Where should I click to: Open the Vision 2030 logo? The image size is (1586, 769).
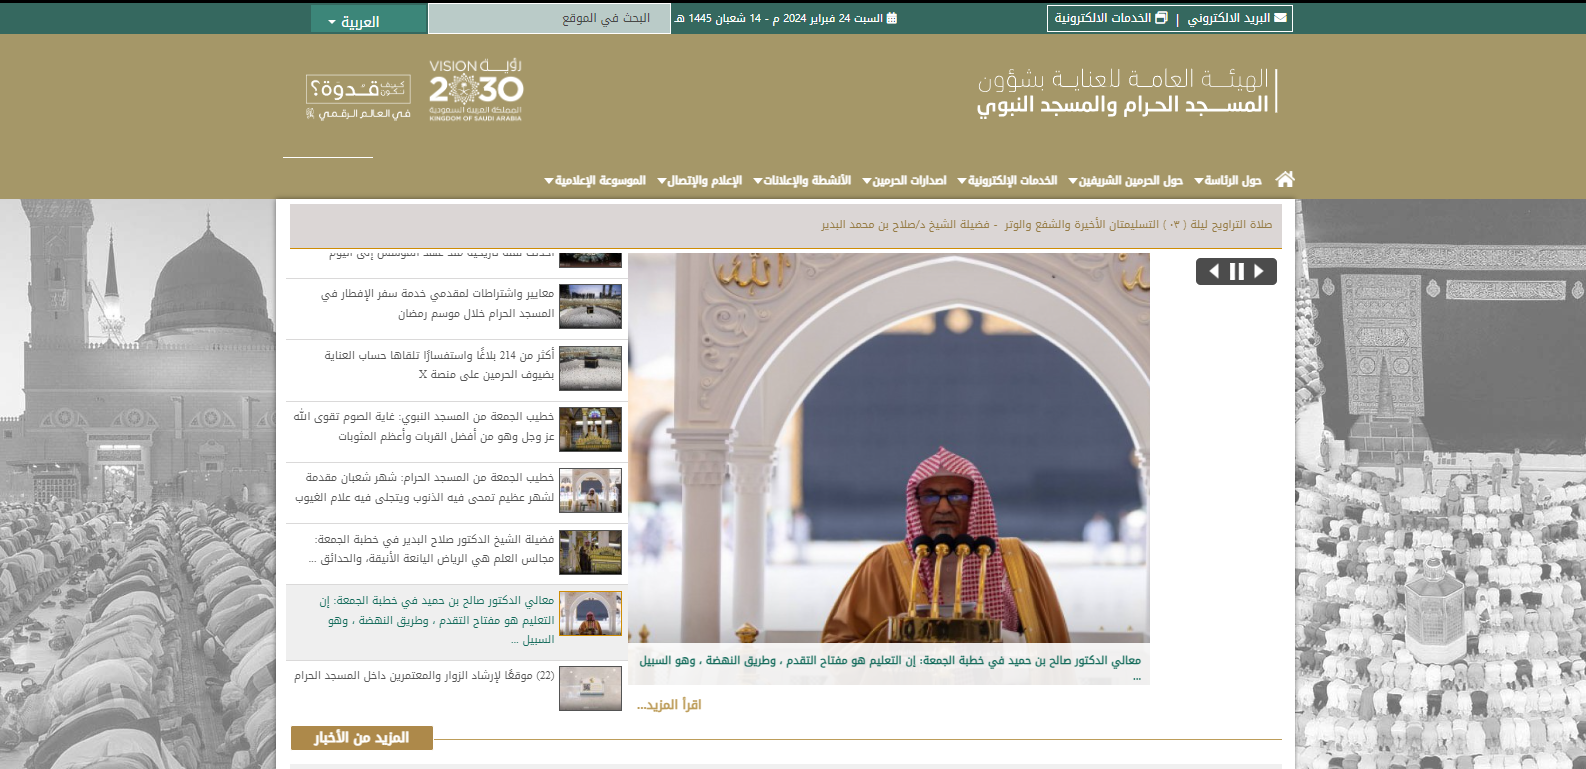(476, 90)
